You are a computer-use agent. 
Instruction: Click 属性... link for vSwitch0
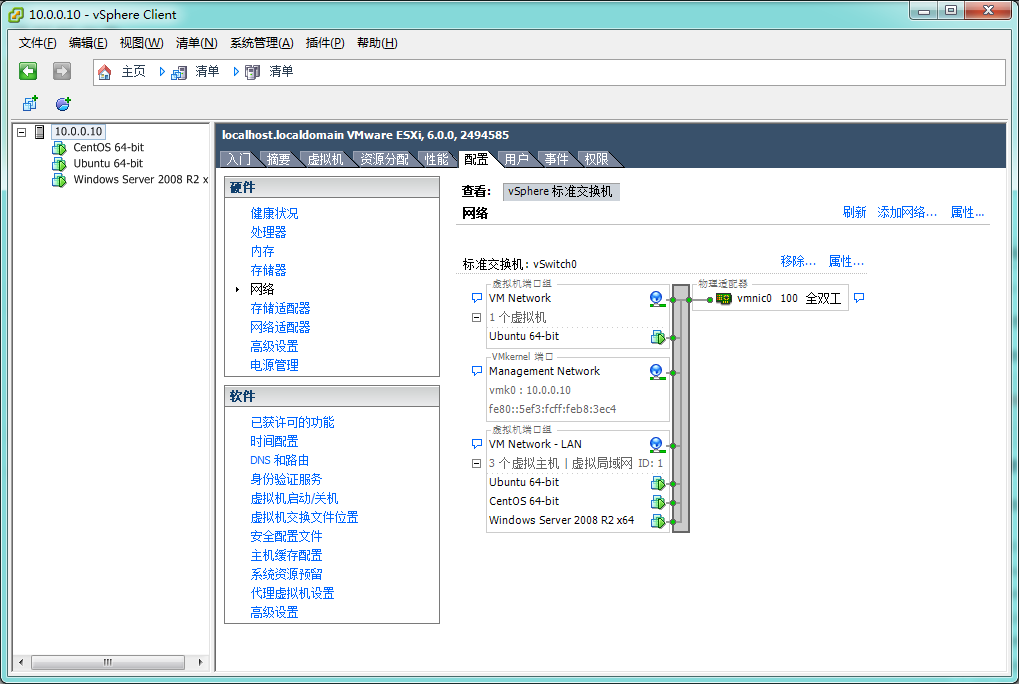(846, 261)
